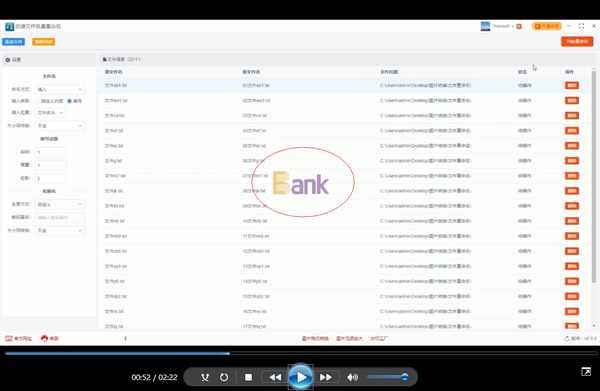Click the scrollbar down arrow of file list
Image resolution: width=600 pixels, height=391 pixels.
pos(593,326)
